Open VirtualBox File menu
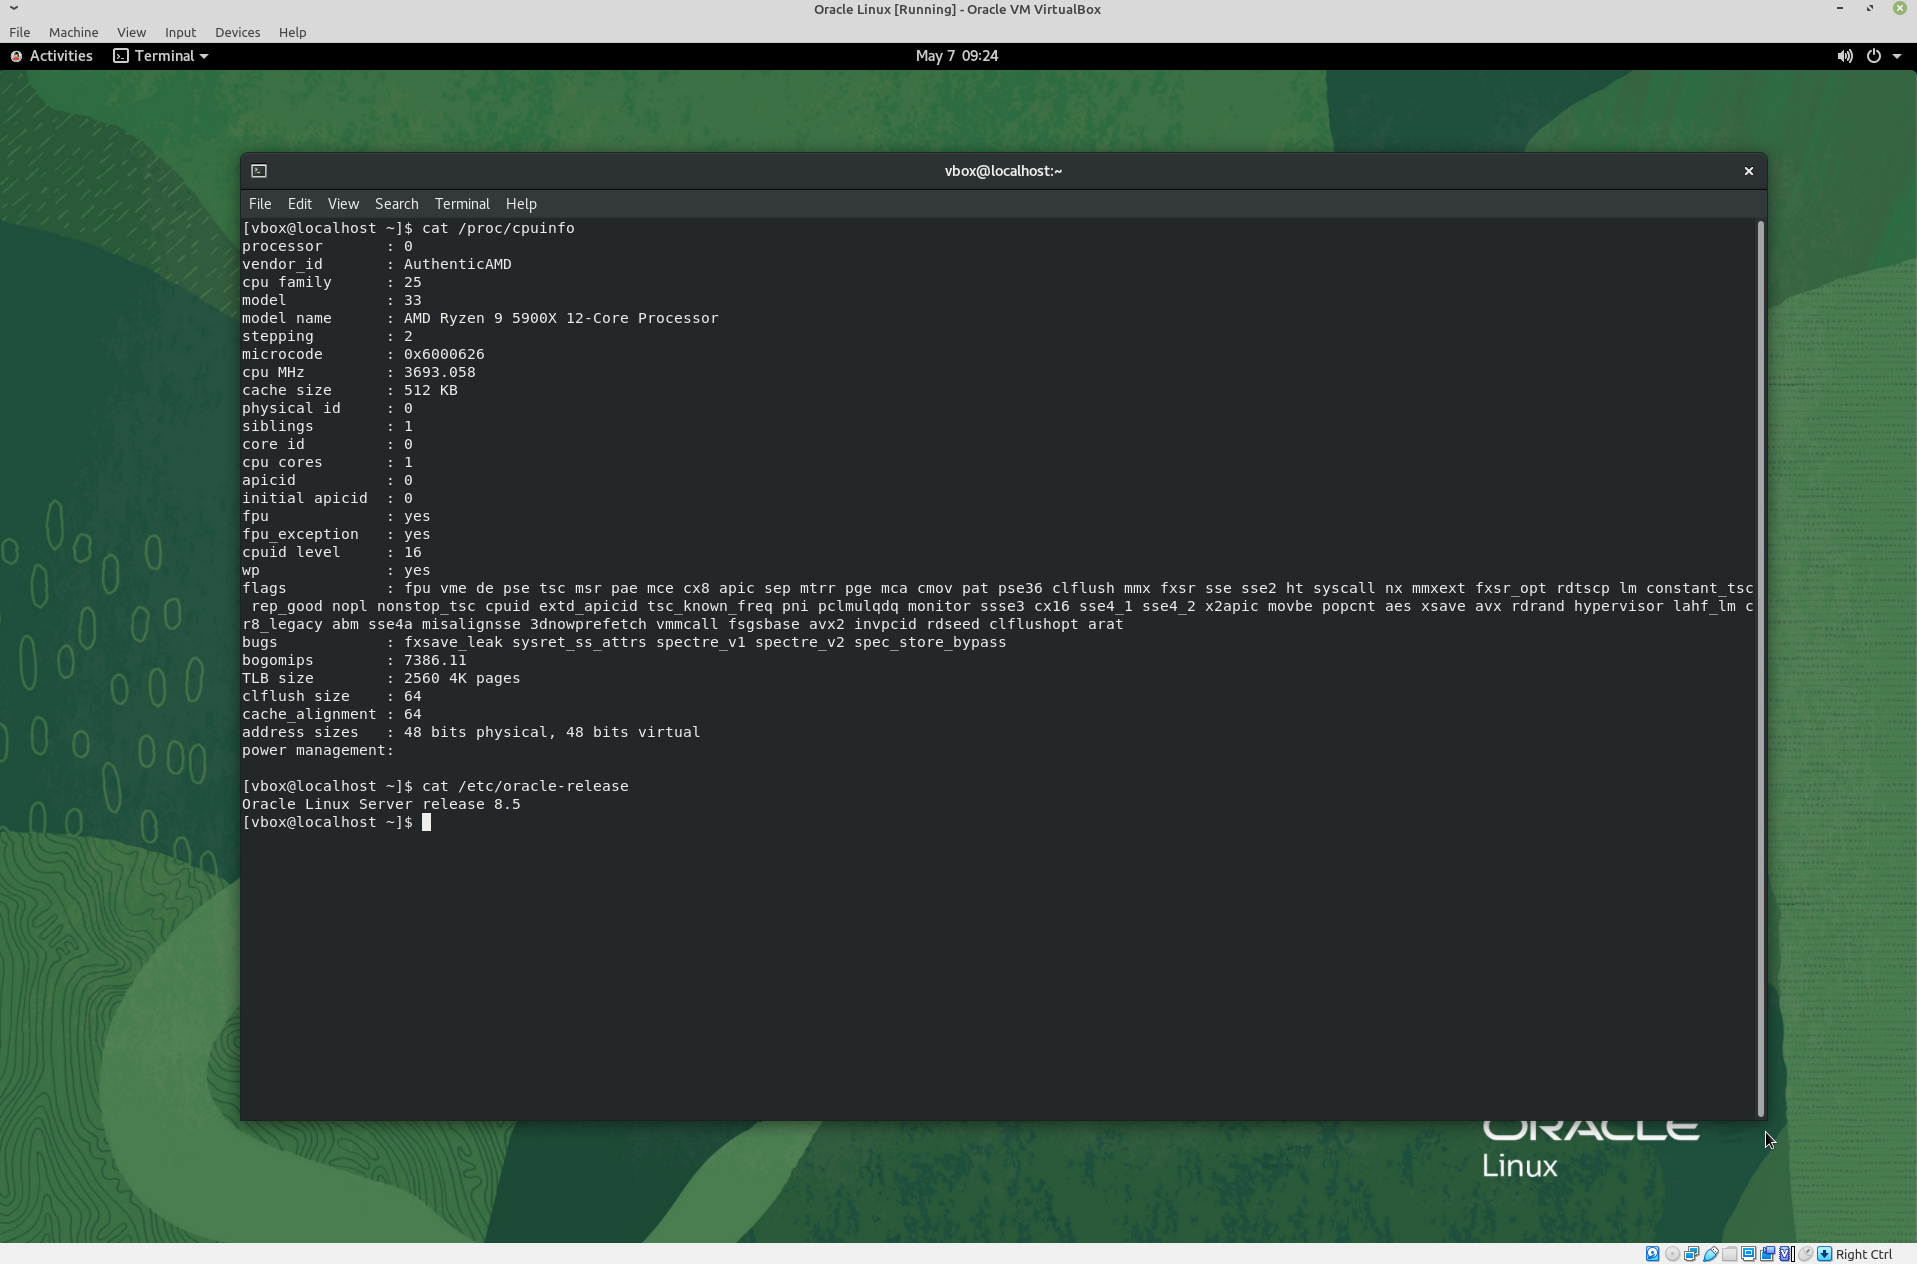Viewport: 1917px width, 1264px height. [19, 32]
